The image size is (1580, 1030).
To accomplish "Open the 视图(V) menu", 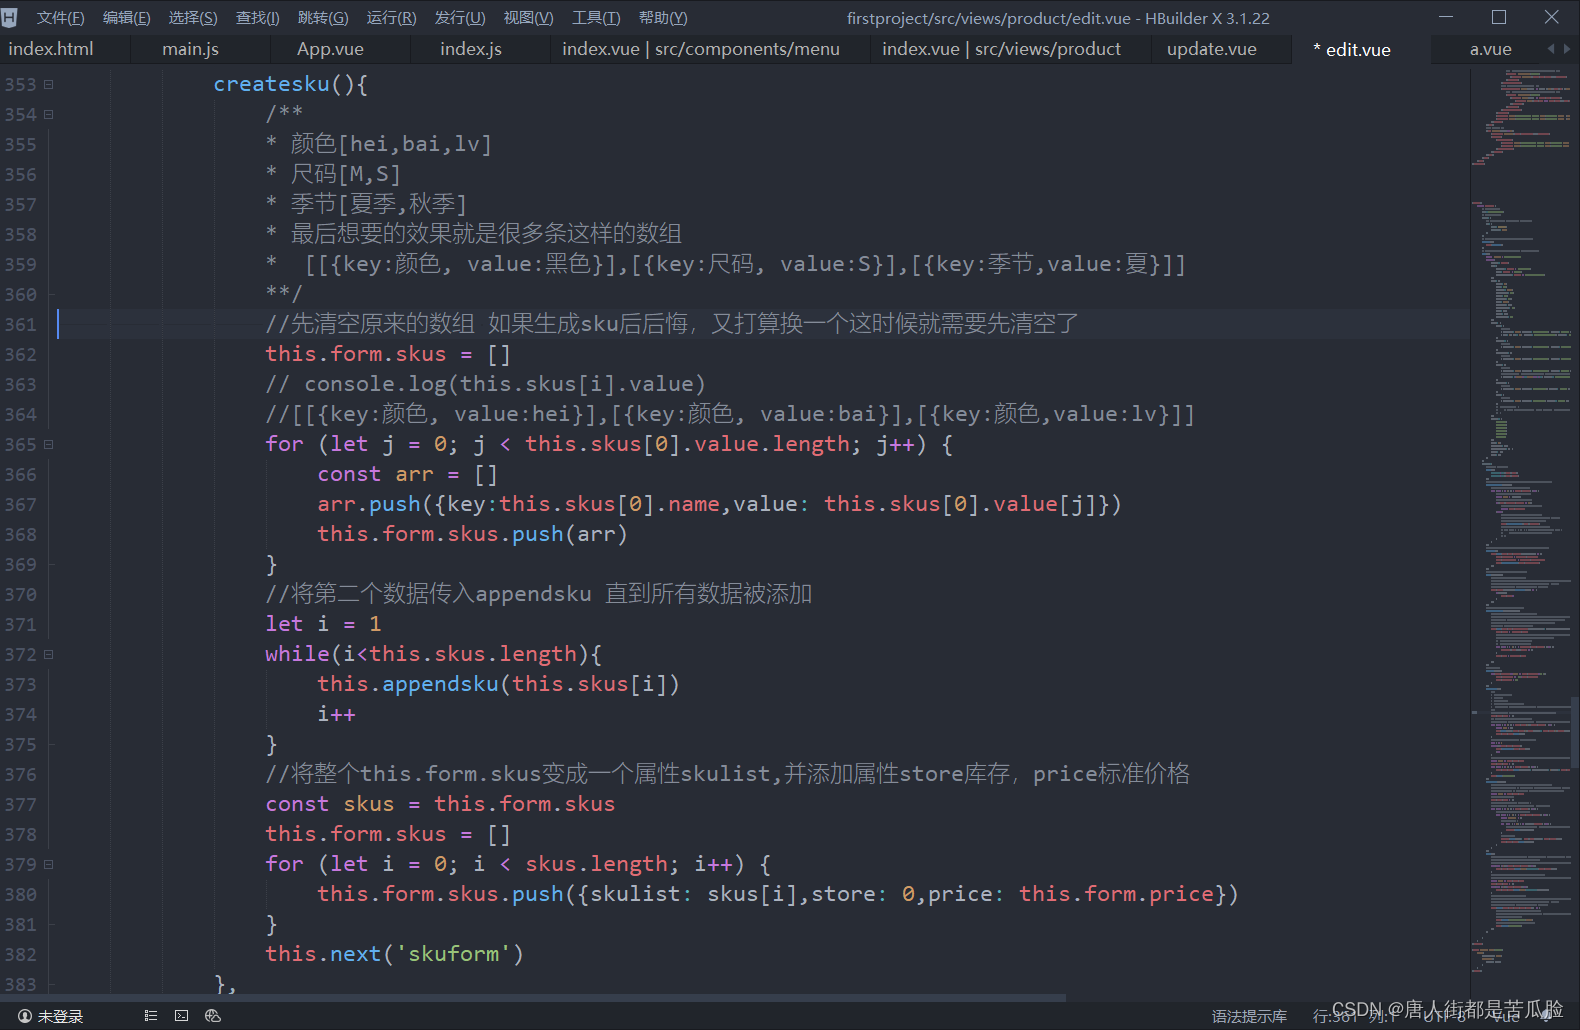I will pyautogui.click(x=528, y=18).
